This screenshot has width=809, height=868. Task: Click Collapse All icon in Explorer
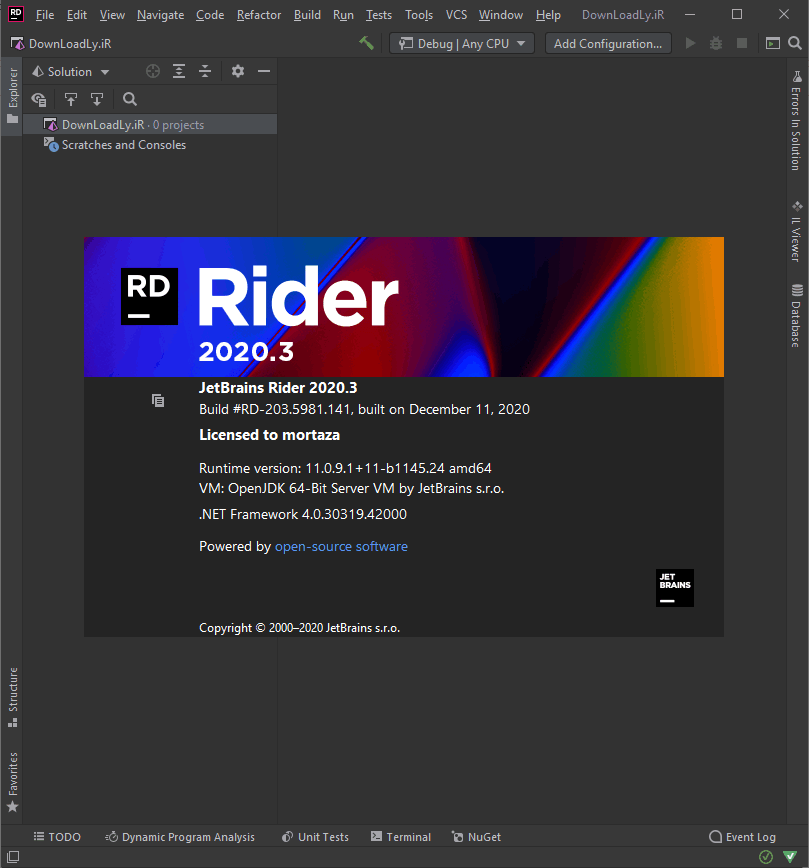click(205, 71)
